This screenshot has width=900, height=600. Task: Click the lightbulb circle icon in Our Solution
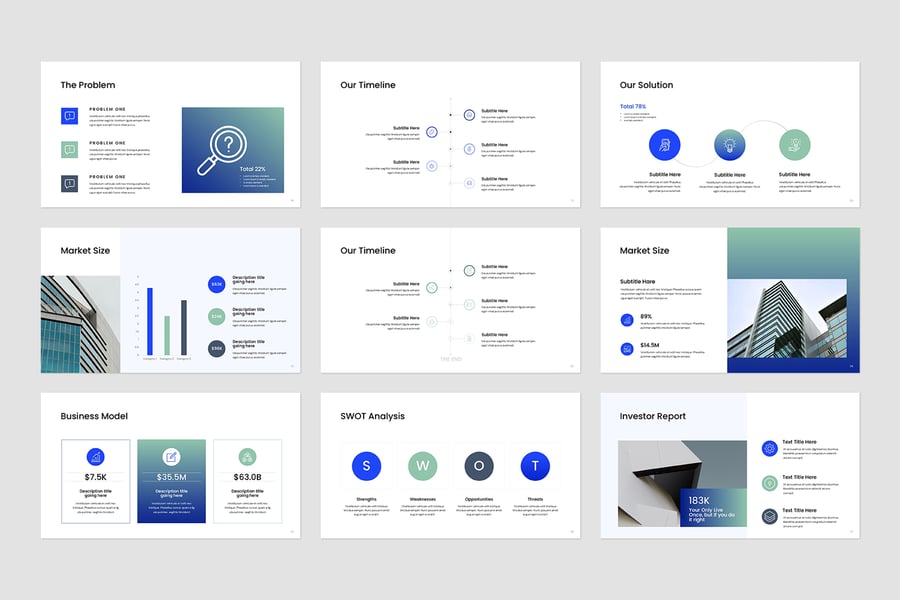pos(730,146)
